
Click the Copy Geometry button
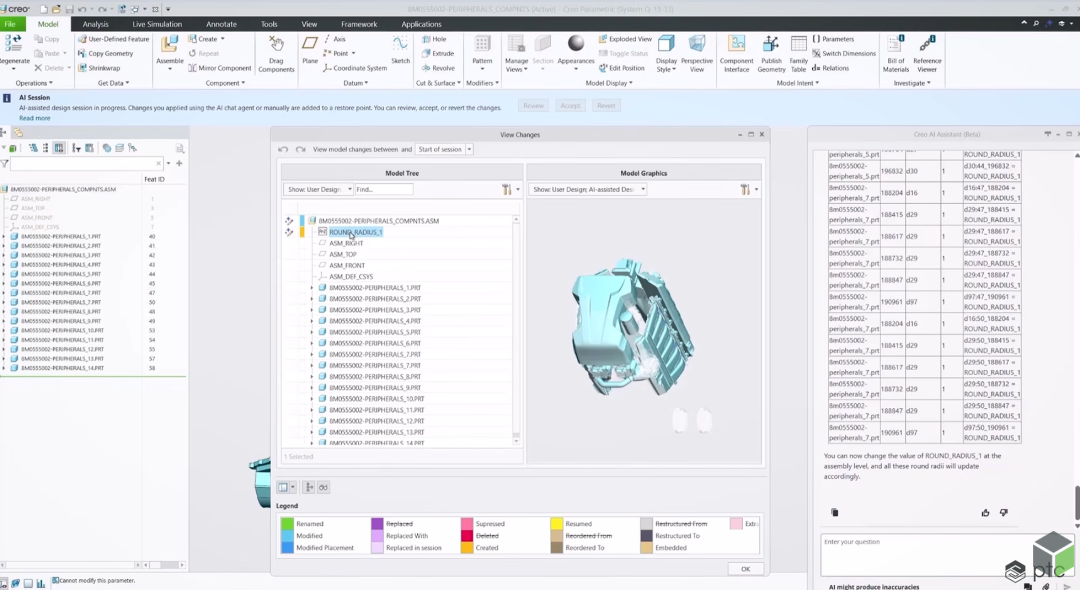(105, 54)
